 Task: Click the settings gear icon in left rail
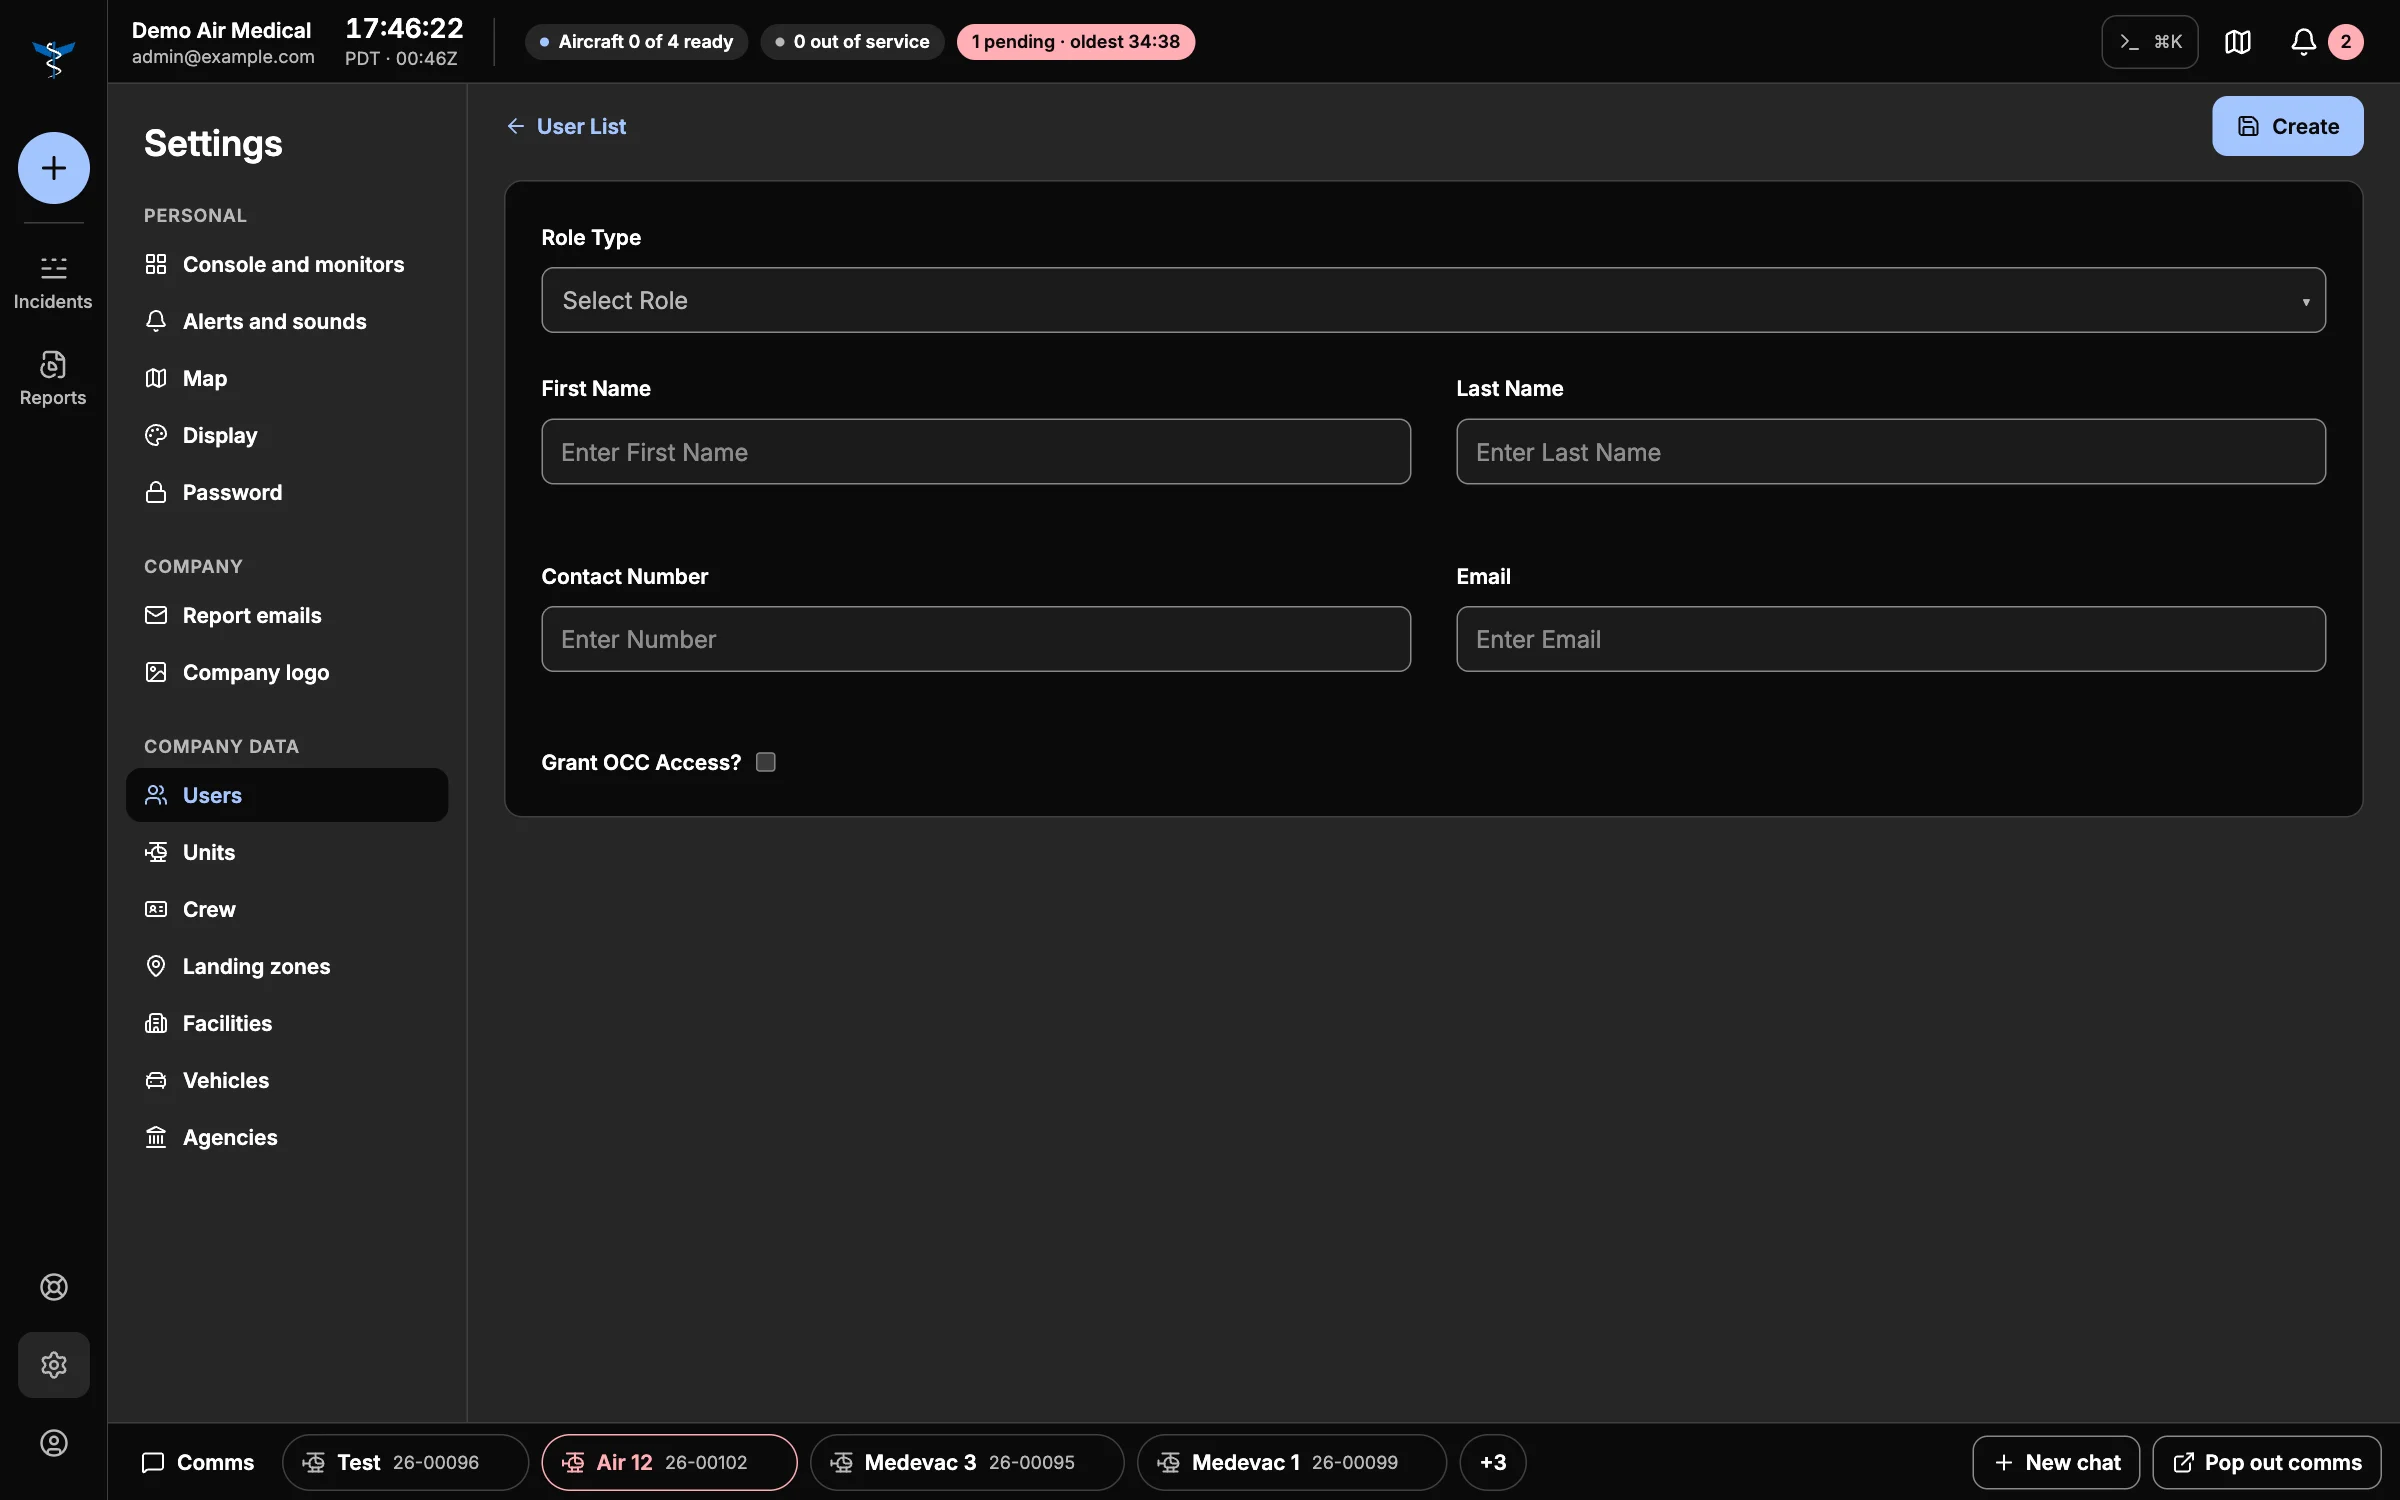(53, 1365)
